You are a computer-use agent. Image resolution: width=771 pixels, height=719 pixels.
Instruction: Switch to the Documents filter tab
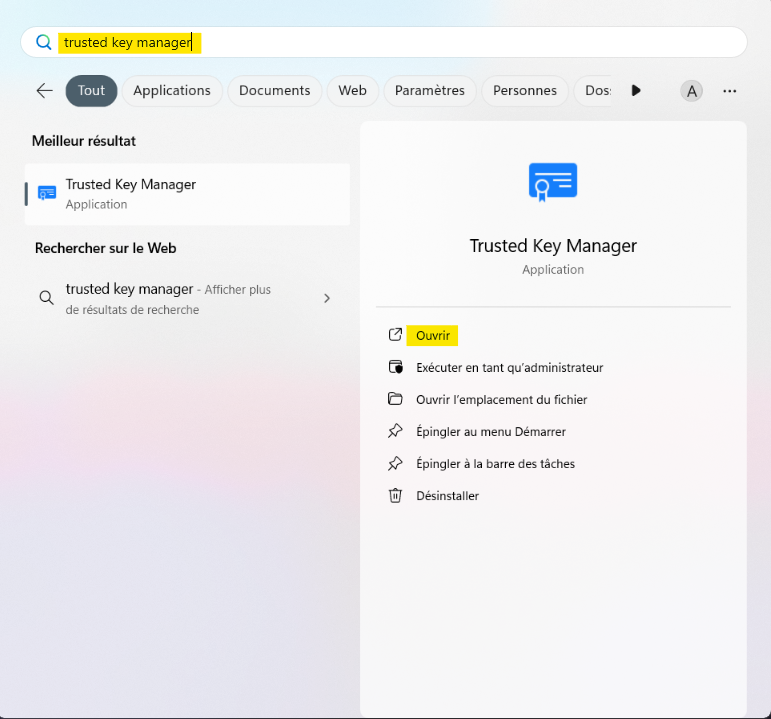(274, 91)
